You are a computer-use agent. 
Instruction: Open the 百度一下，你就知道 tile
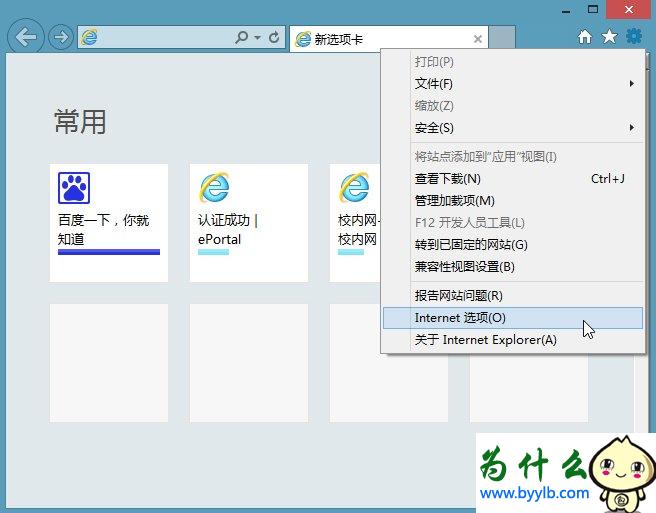pos(109,223)
